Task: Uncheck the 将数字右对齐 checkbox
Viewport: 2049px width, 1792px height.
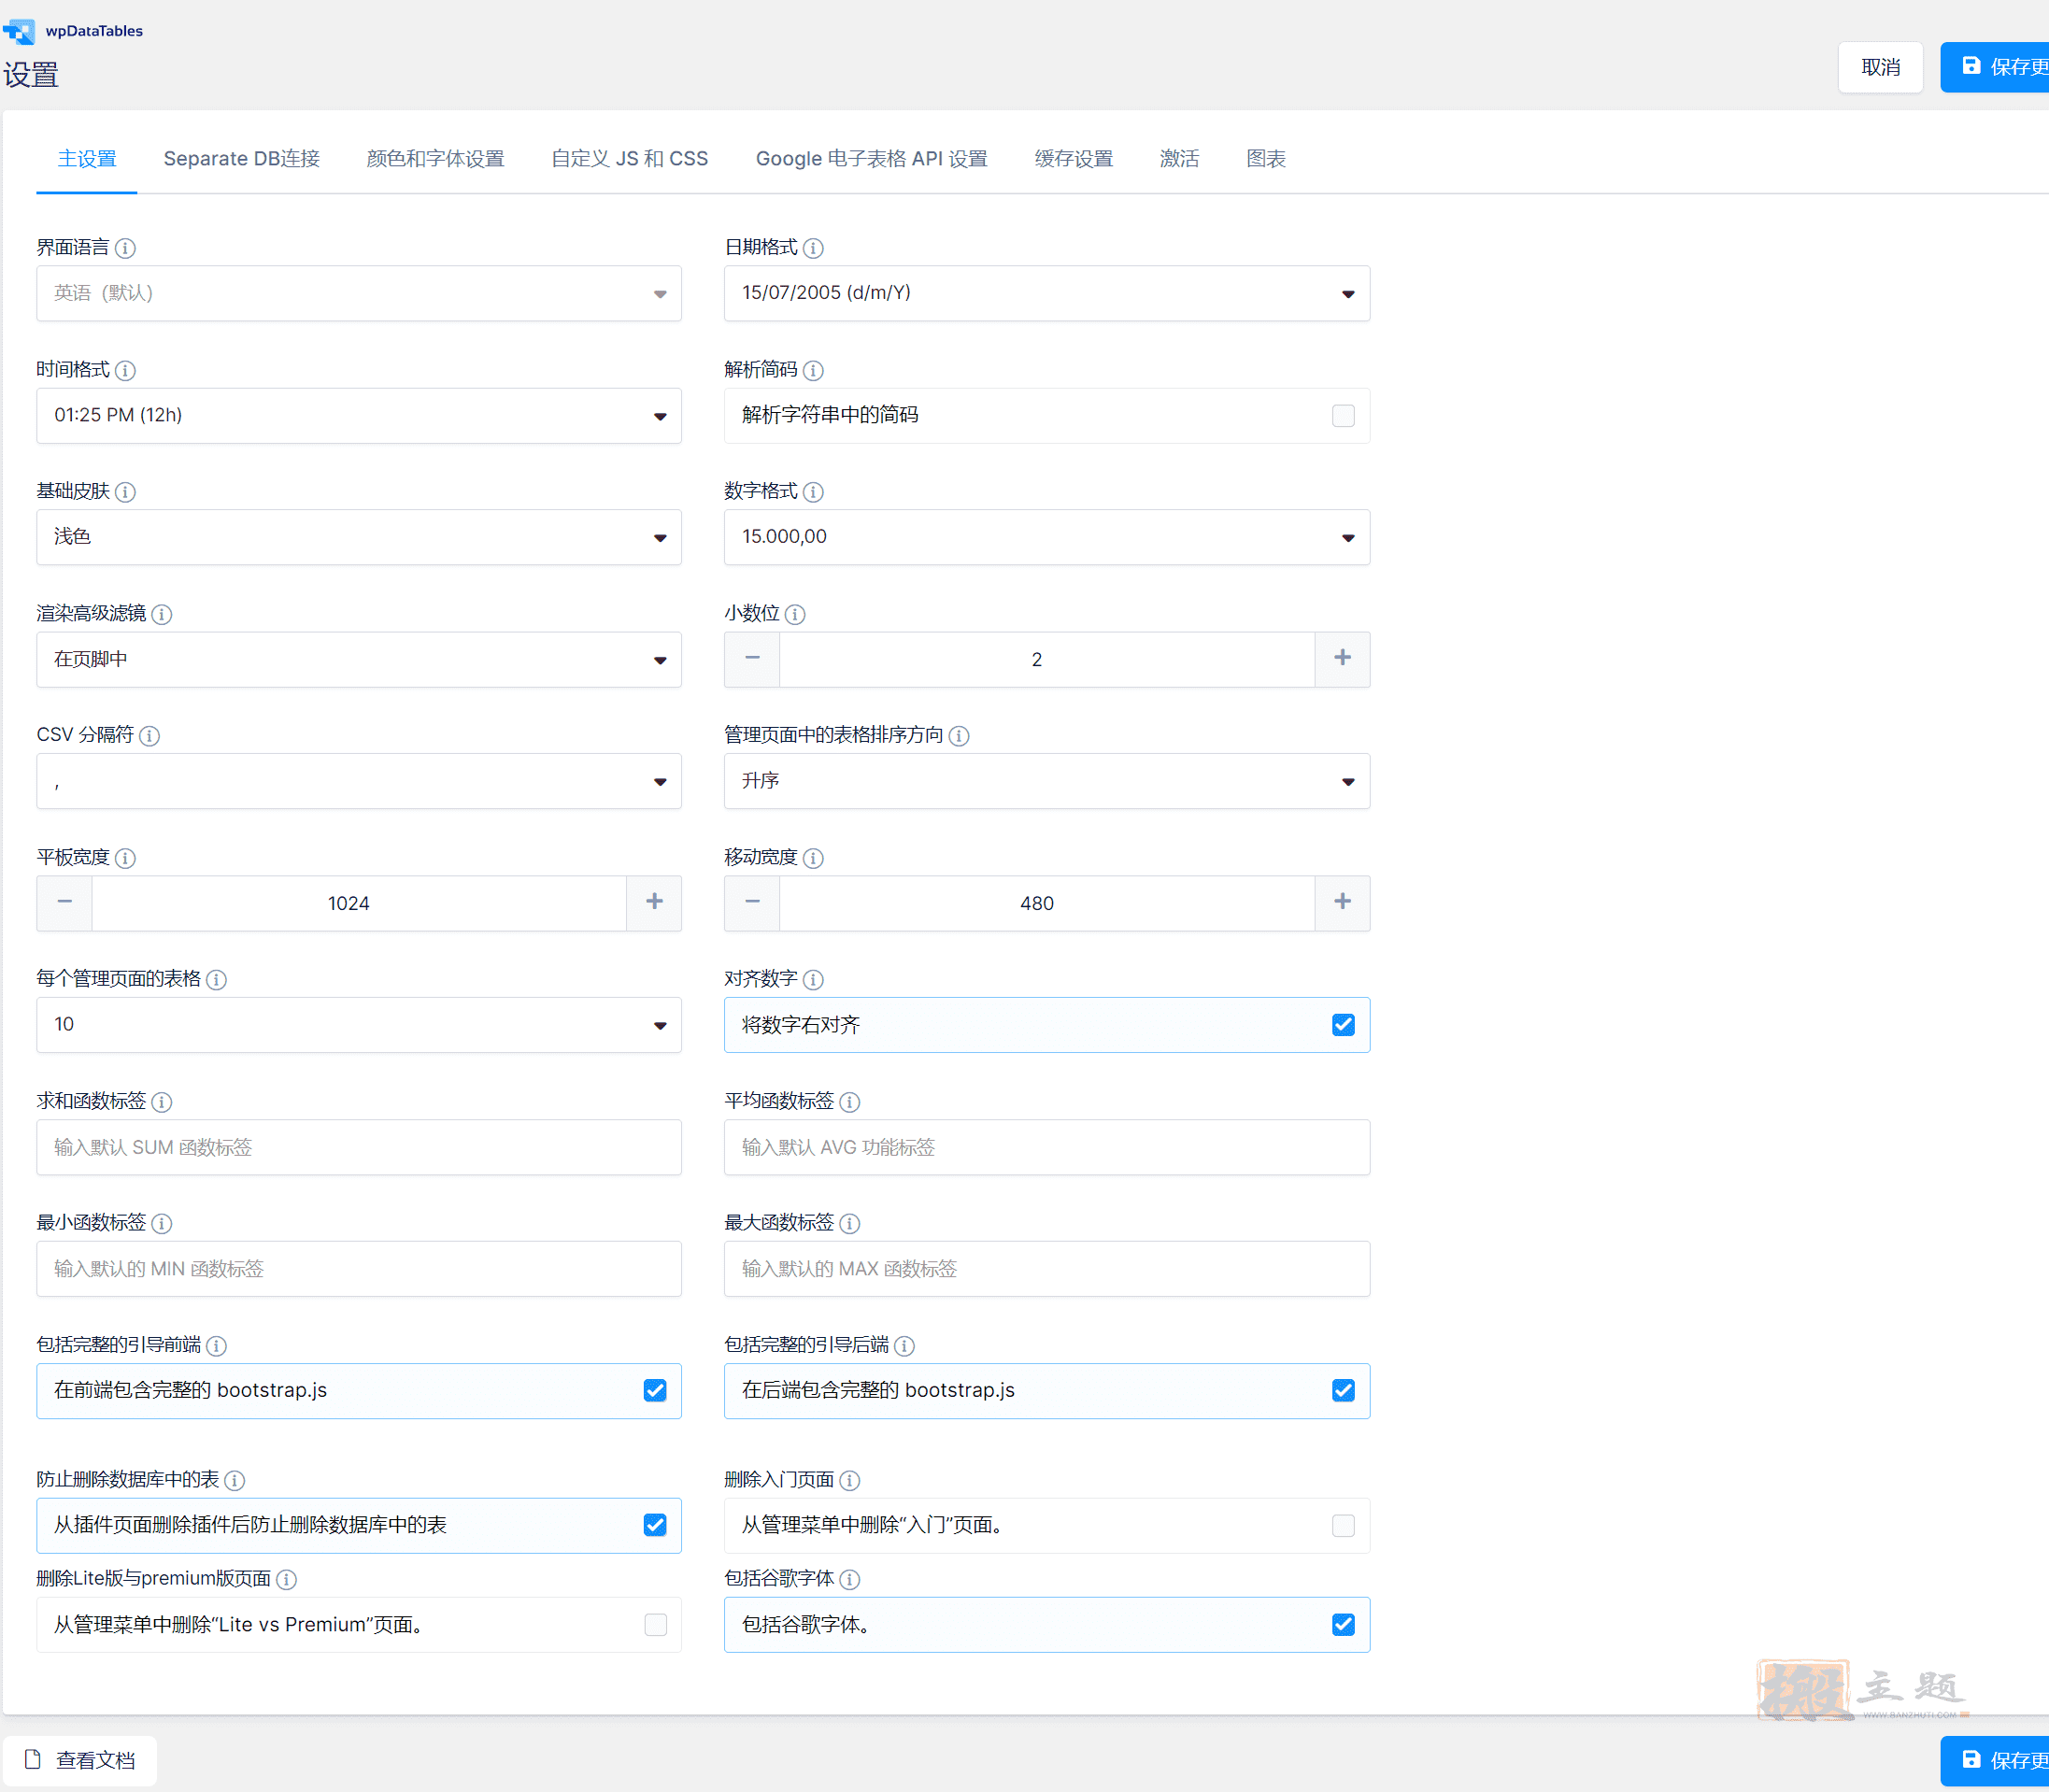Action: (1343, 1025)
